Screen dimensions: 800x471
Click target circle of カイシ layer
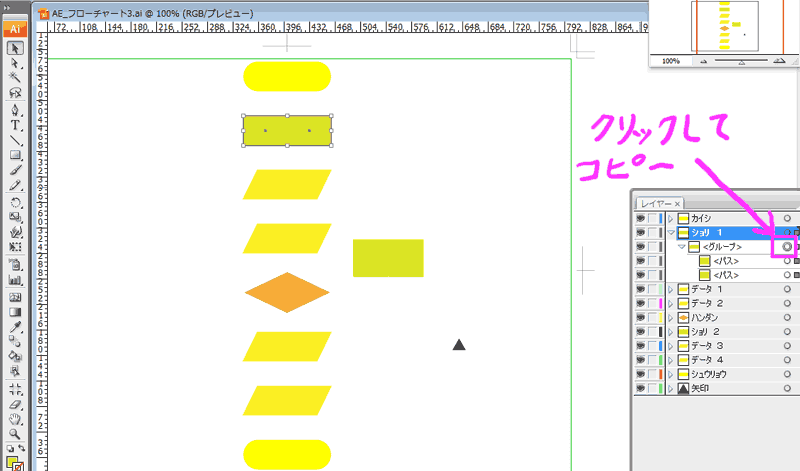tap(787, 218)
